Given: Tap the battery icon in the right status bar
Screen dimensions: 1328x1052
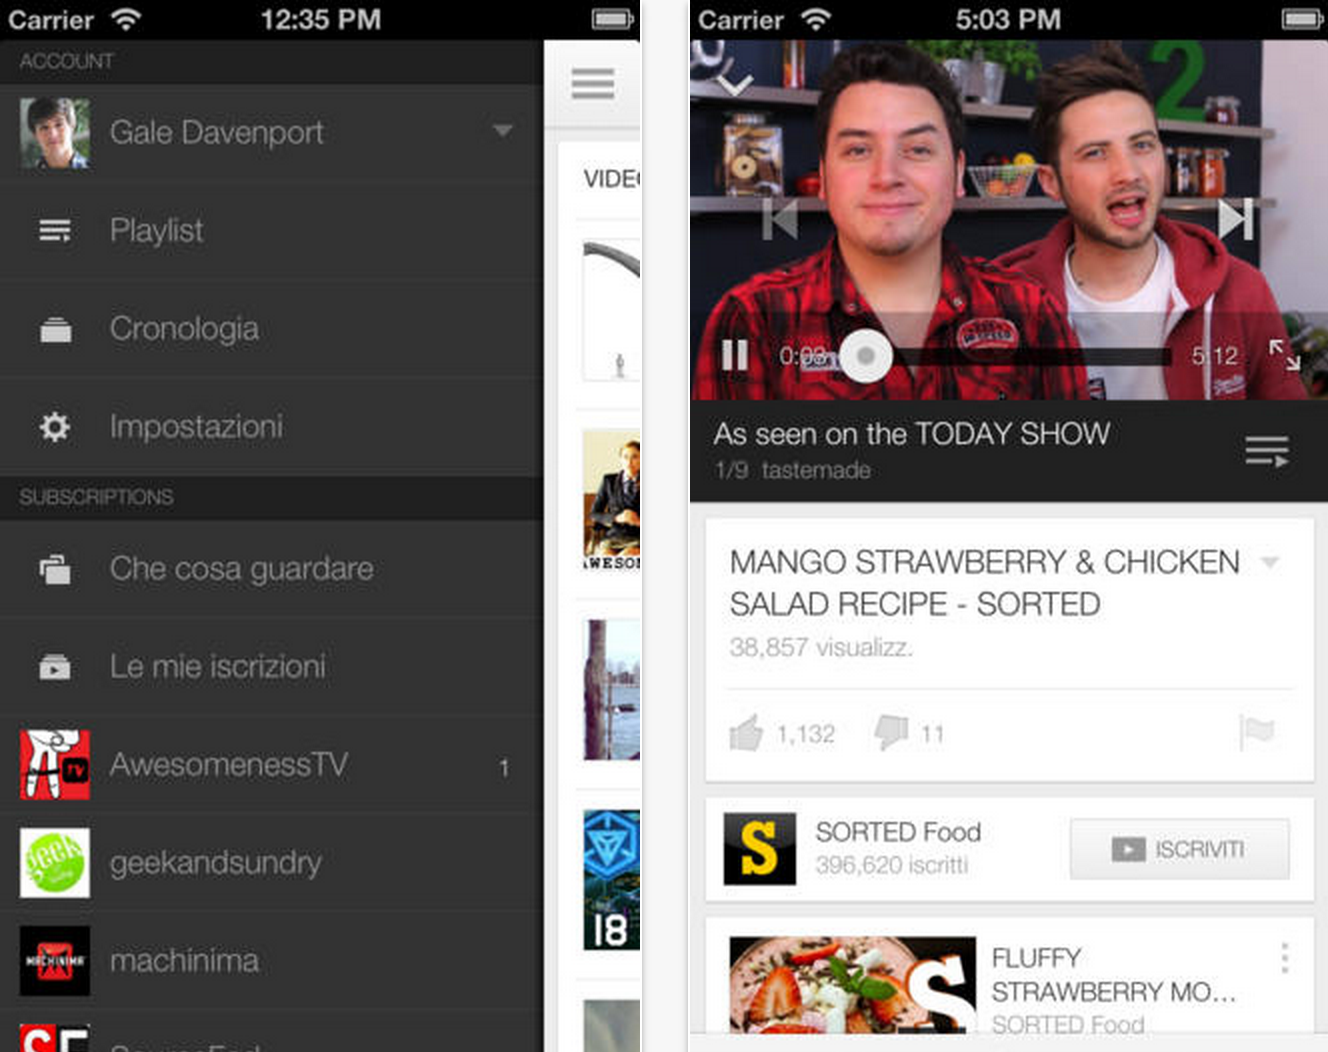Looking at the screenshot, I should point(1303,19).
